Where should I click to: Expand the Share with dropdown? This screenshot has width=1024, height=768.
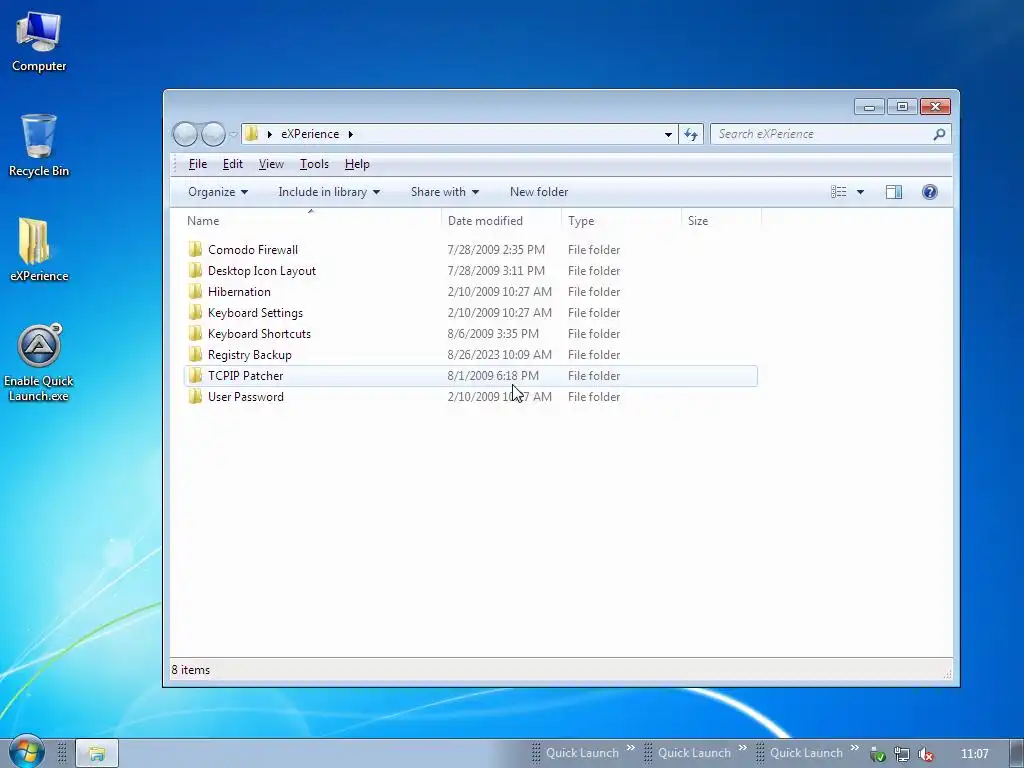(445, 192)
